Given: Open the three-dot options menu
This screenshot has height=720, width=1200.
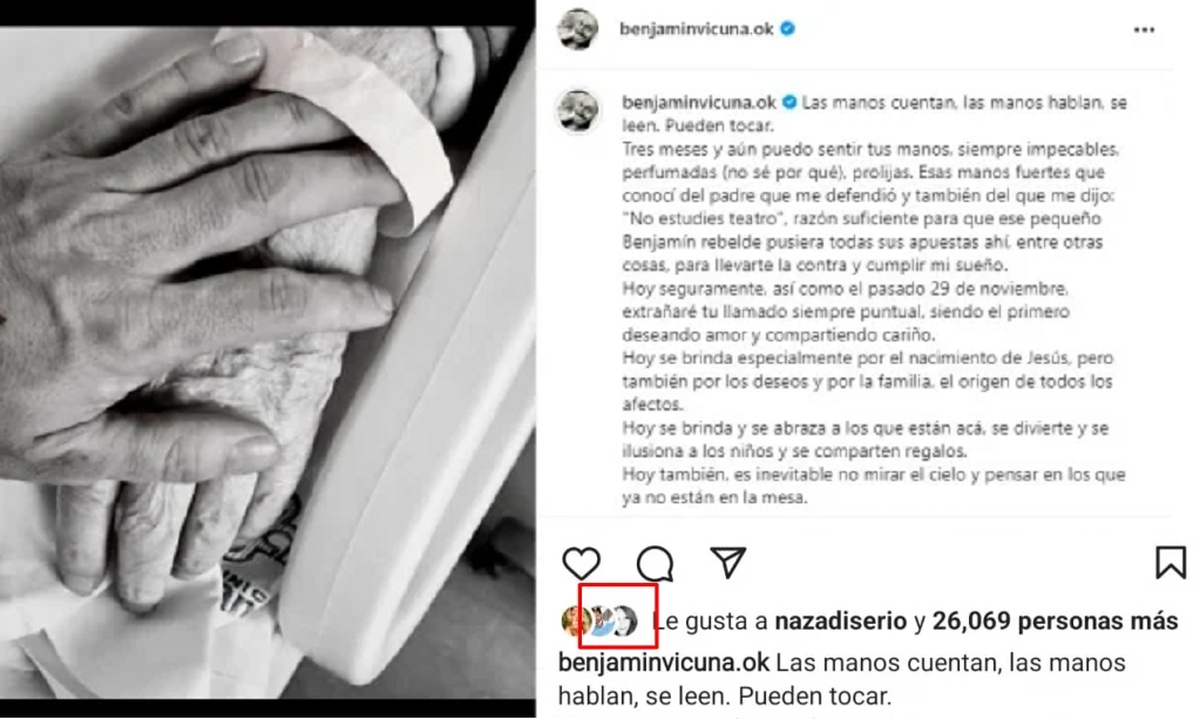Looking at the screenshot, I should [1144, 31].
